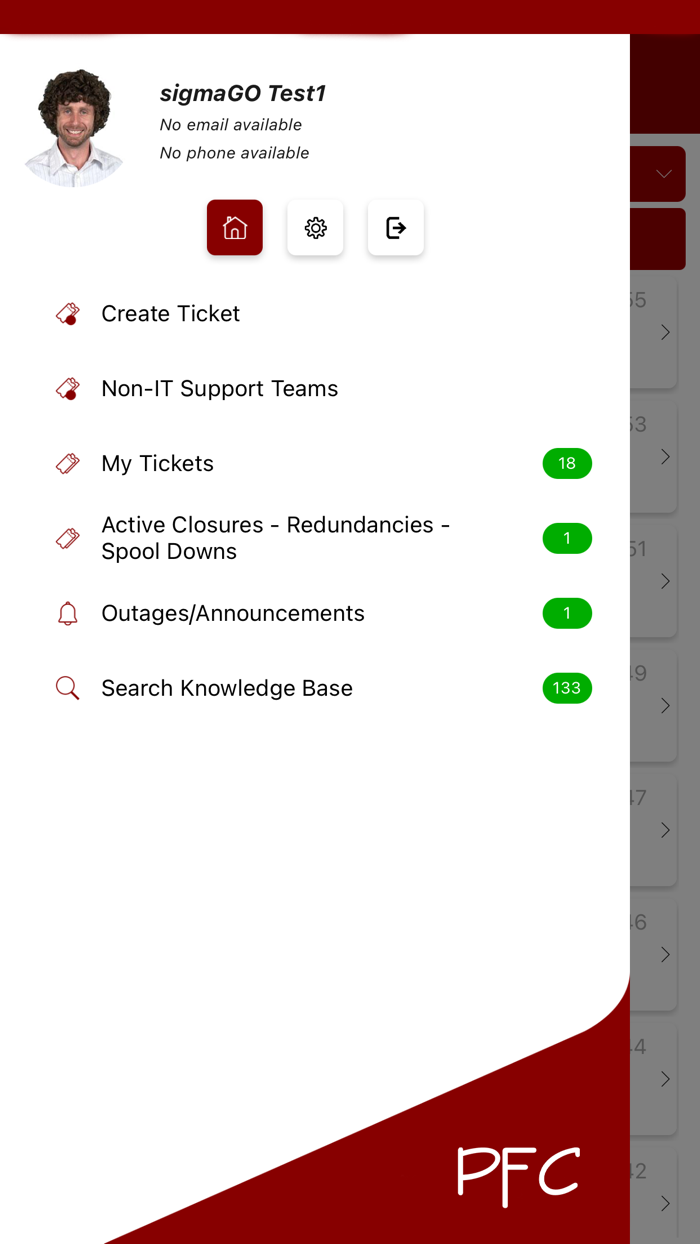Tap the Search Knowledge Base magnifier icon
700x1244 pixels.
click(x=67, y=688)
